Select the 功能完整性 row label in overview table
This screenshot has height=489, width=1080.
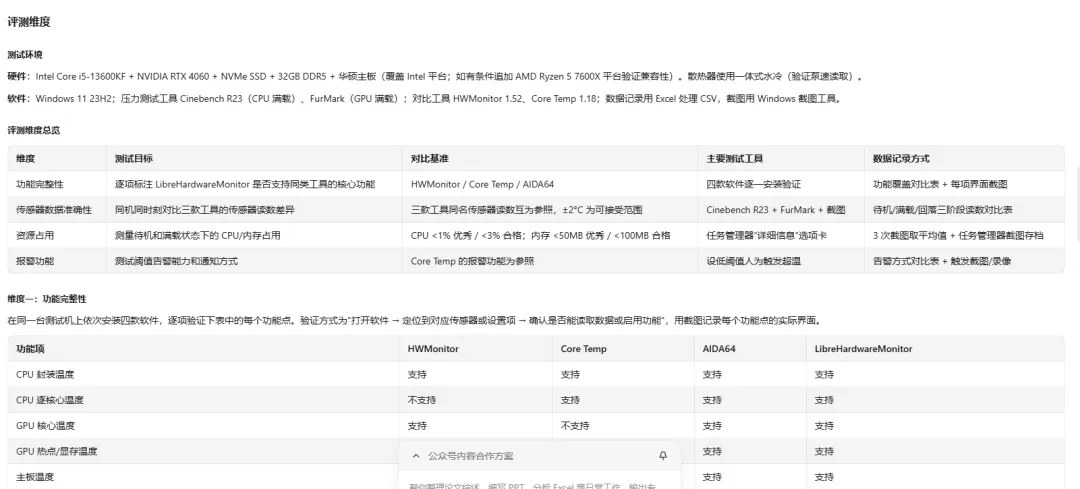40,184
